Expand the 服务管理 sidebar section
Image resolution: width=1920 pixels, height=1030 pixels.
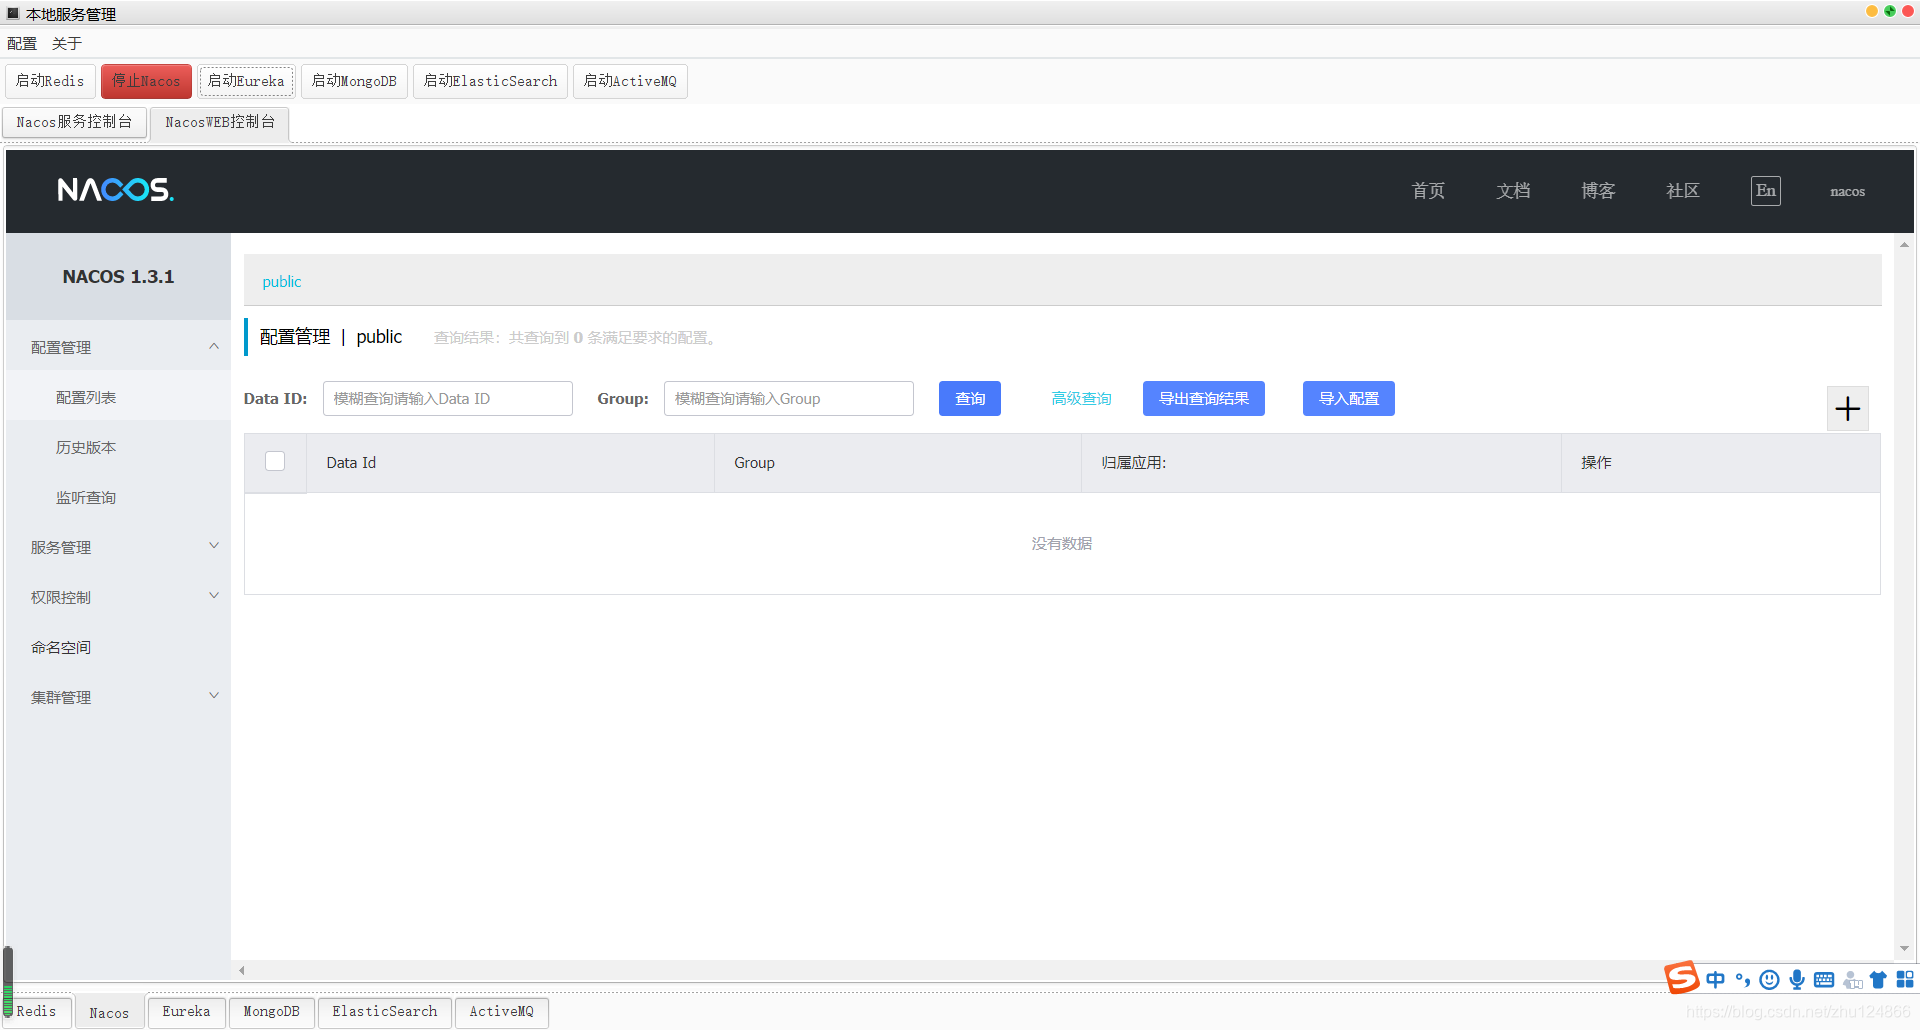tap(118, 547)
